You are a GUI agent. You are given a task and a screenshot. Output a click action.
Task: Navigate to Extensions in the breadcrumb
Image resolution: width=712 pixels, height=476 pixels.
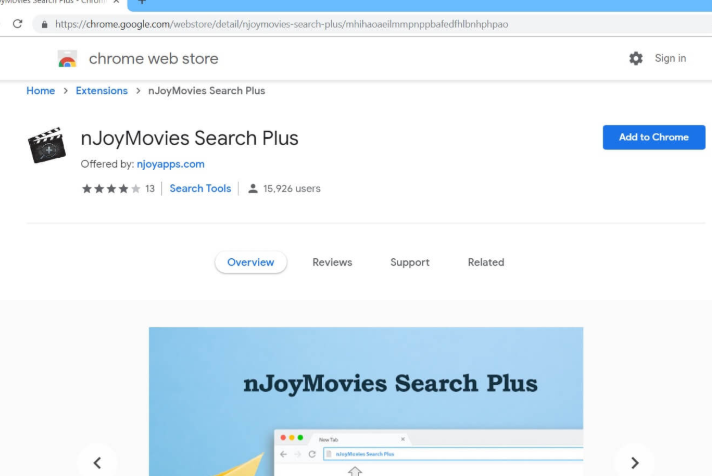point(102,91)
